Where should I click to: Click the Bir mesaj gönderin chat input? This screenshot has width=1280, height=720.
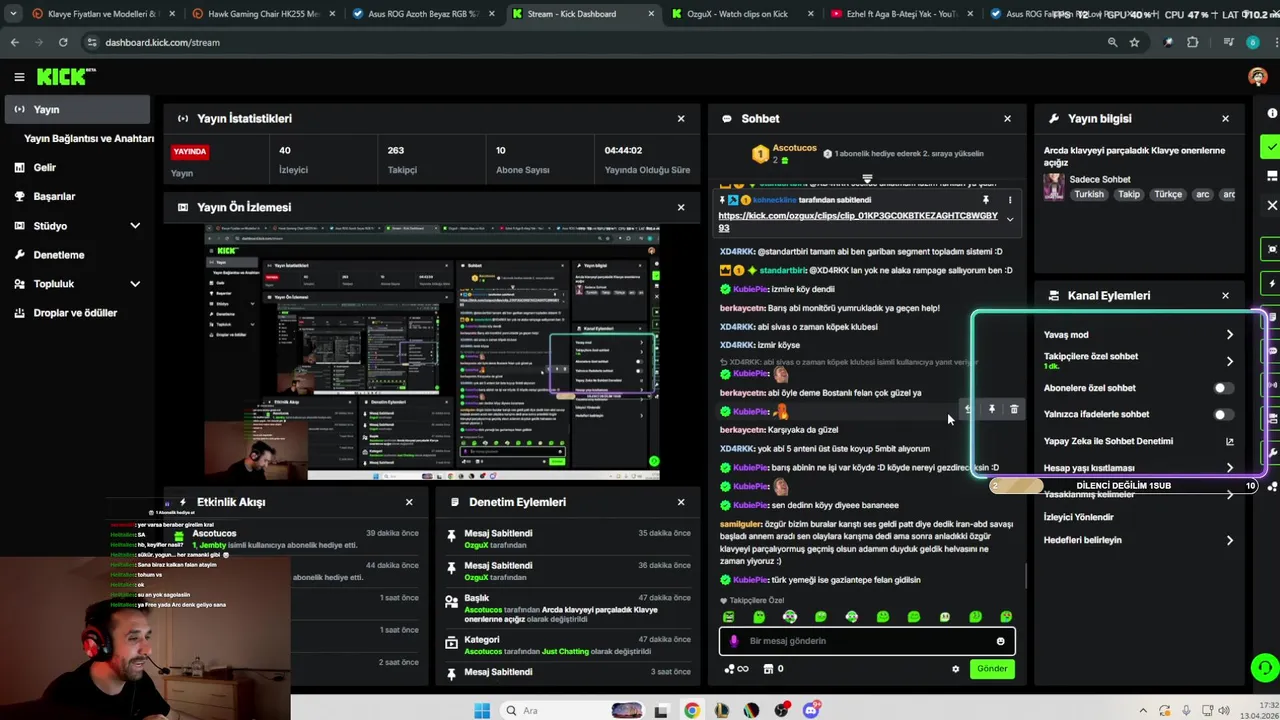pyautogui.click(x=866, y=641)
